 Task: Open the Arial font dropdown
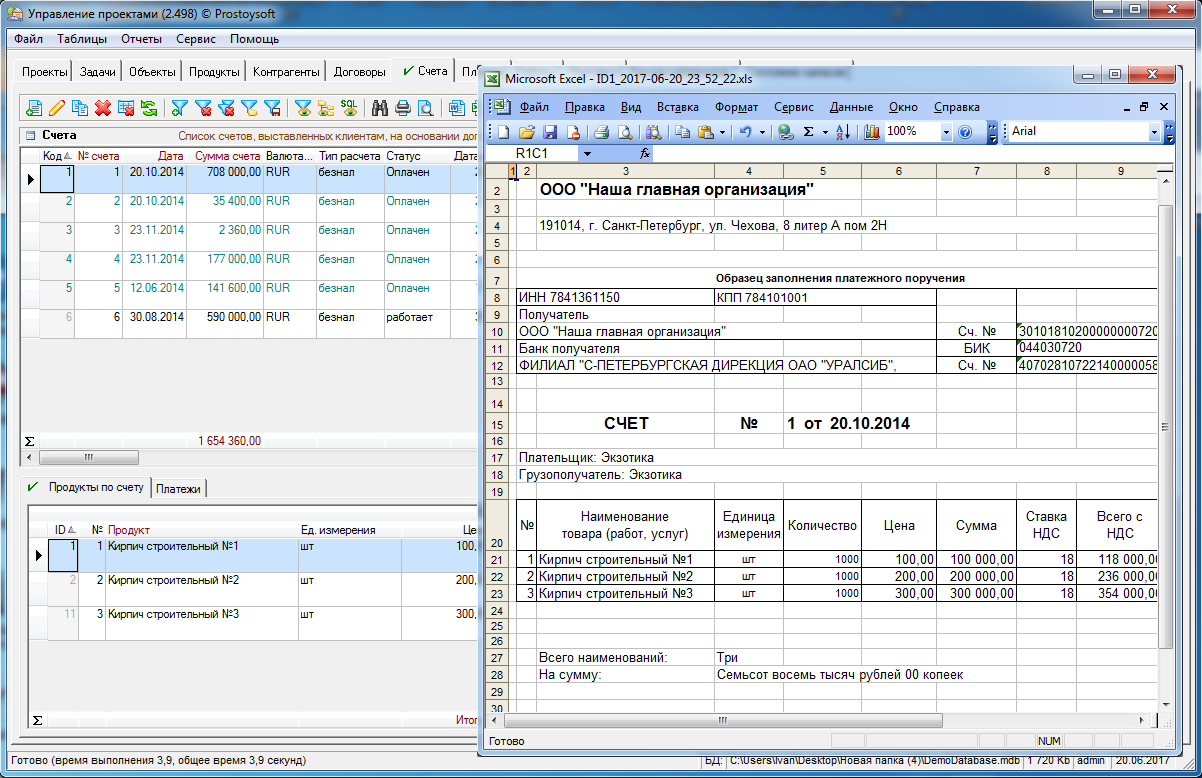(x=1154, y=131)
